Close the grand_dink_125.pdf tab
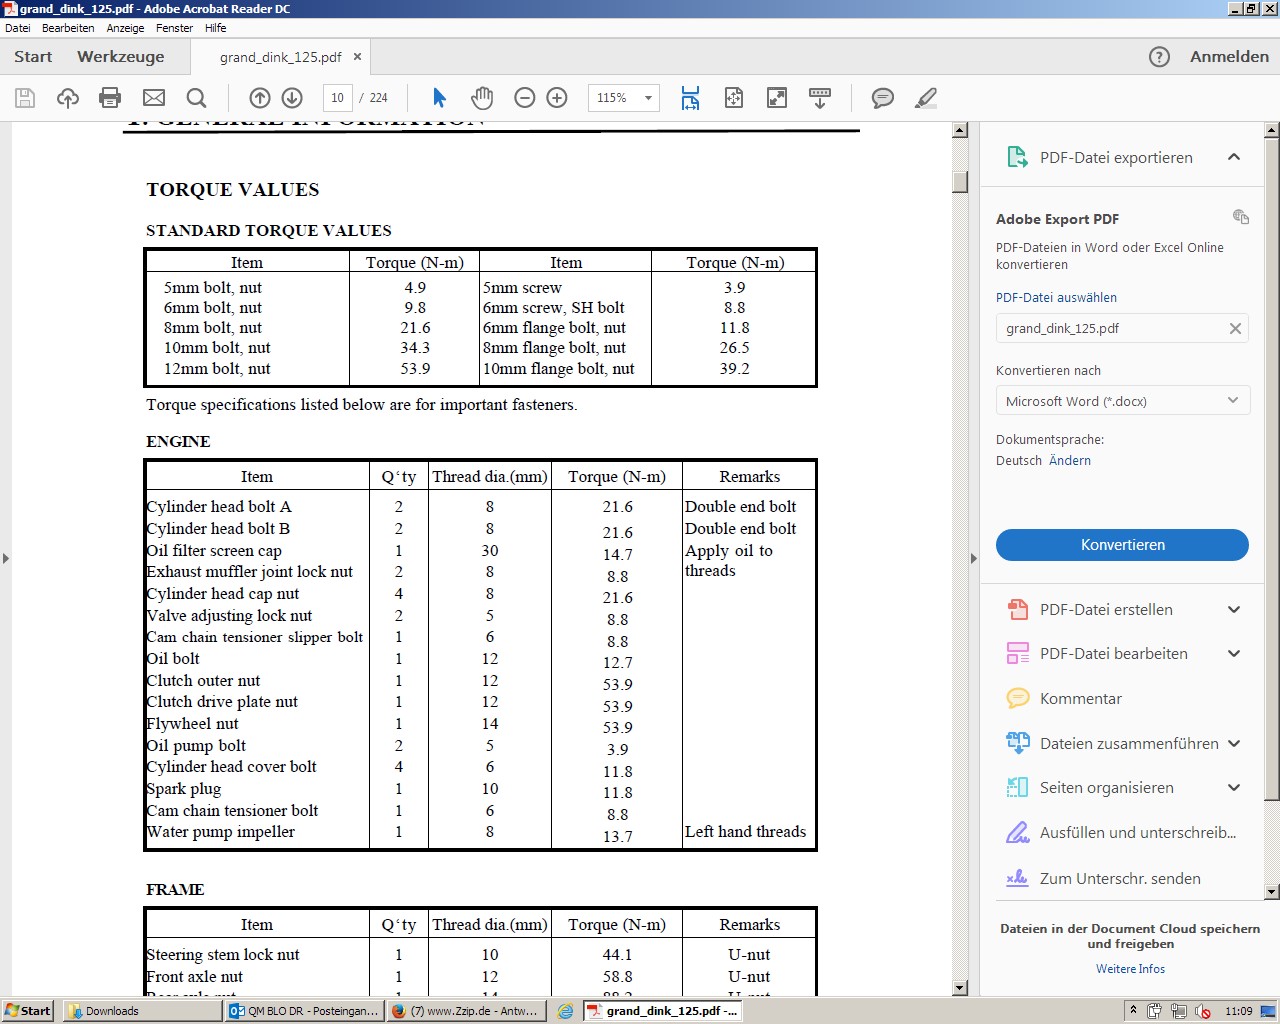 (358, 57)
